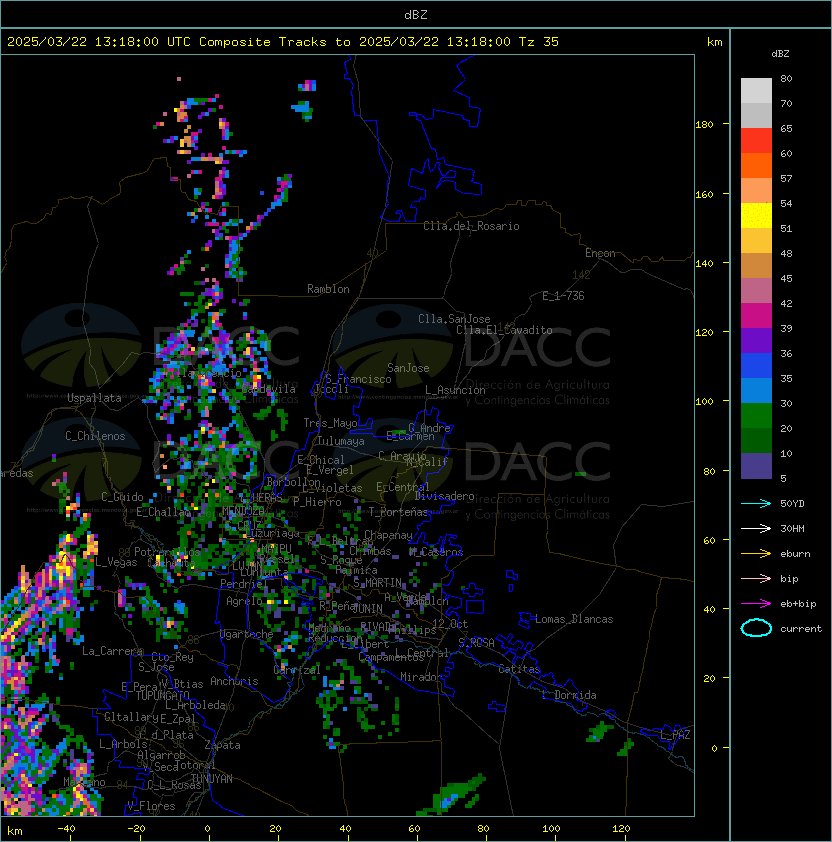Image resolution: width=832 pixels, height=842 pixels.
Task: Click the Uspallata town label
Action: pyautogui.click(x=94, y=398)
